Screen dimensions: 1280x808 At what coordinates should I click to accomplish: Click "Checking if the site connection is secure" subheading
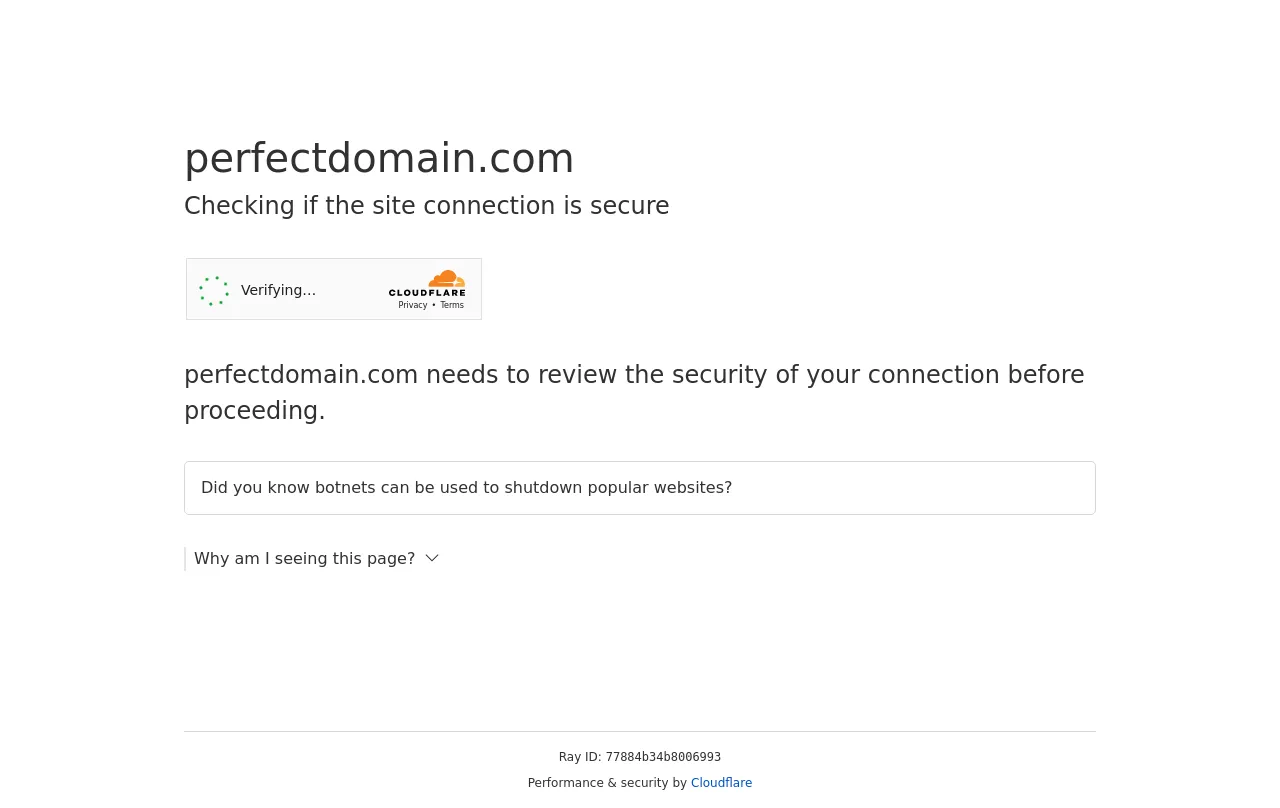(x=427, y=206)
